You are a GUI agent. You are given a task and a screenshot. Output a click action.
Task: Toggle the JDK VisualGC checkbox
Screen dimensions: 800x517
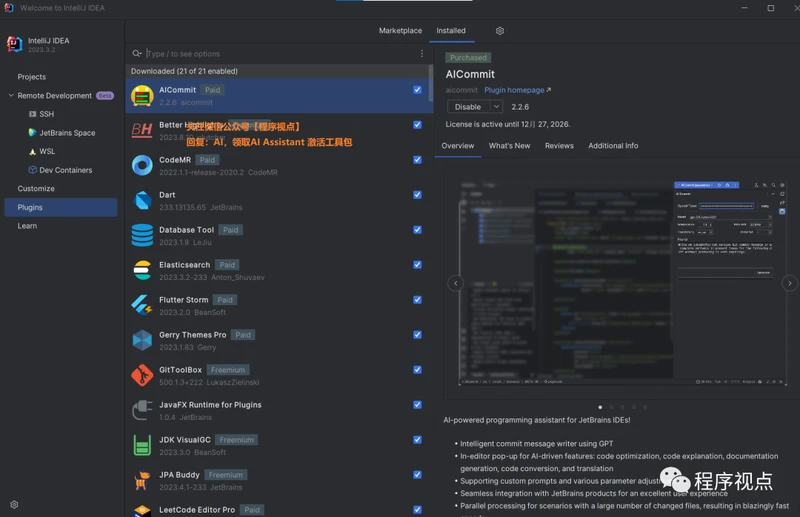[x=417, y=439]
